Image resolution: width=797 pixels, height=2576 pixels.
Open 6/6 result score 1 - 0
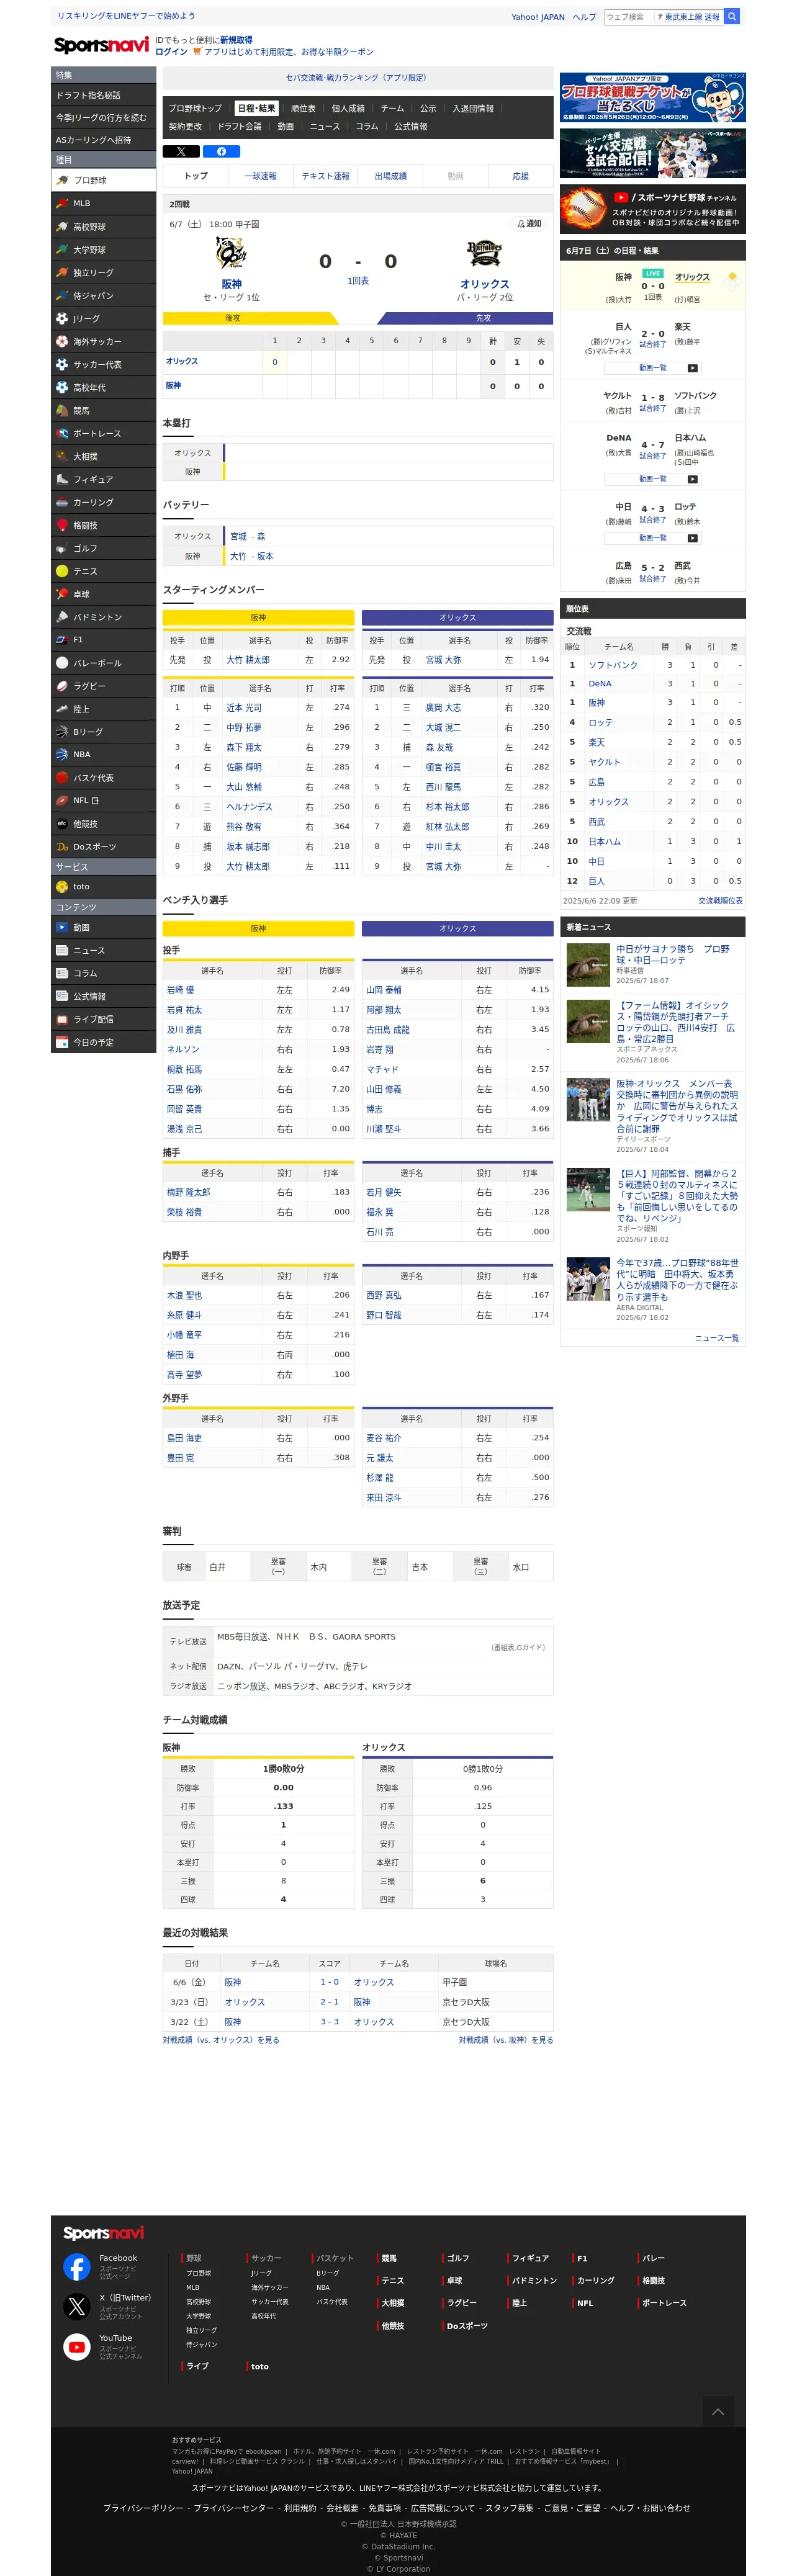pos(329,1982)
